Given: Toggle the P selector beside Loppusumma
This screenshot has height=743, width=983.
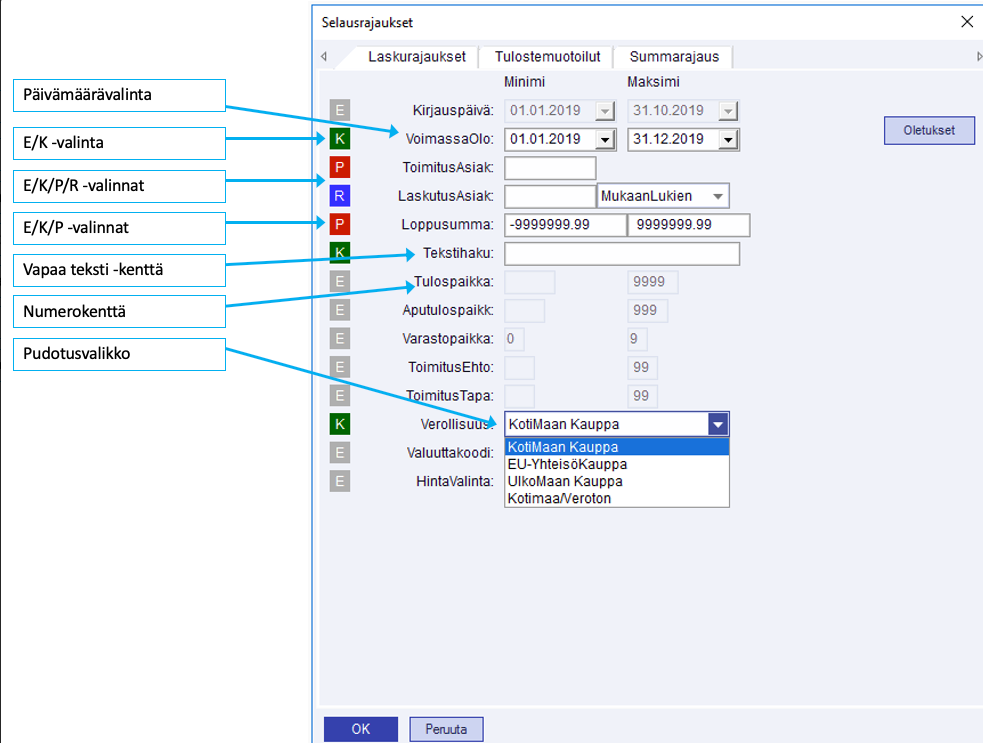Looking at the screenshot, I should tap(340, 224).
